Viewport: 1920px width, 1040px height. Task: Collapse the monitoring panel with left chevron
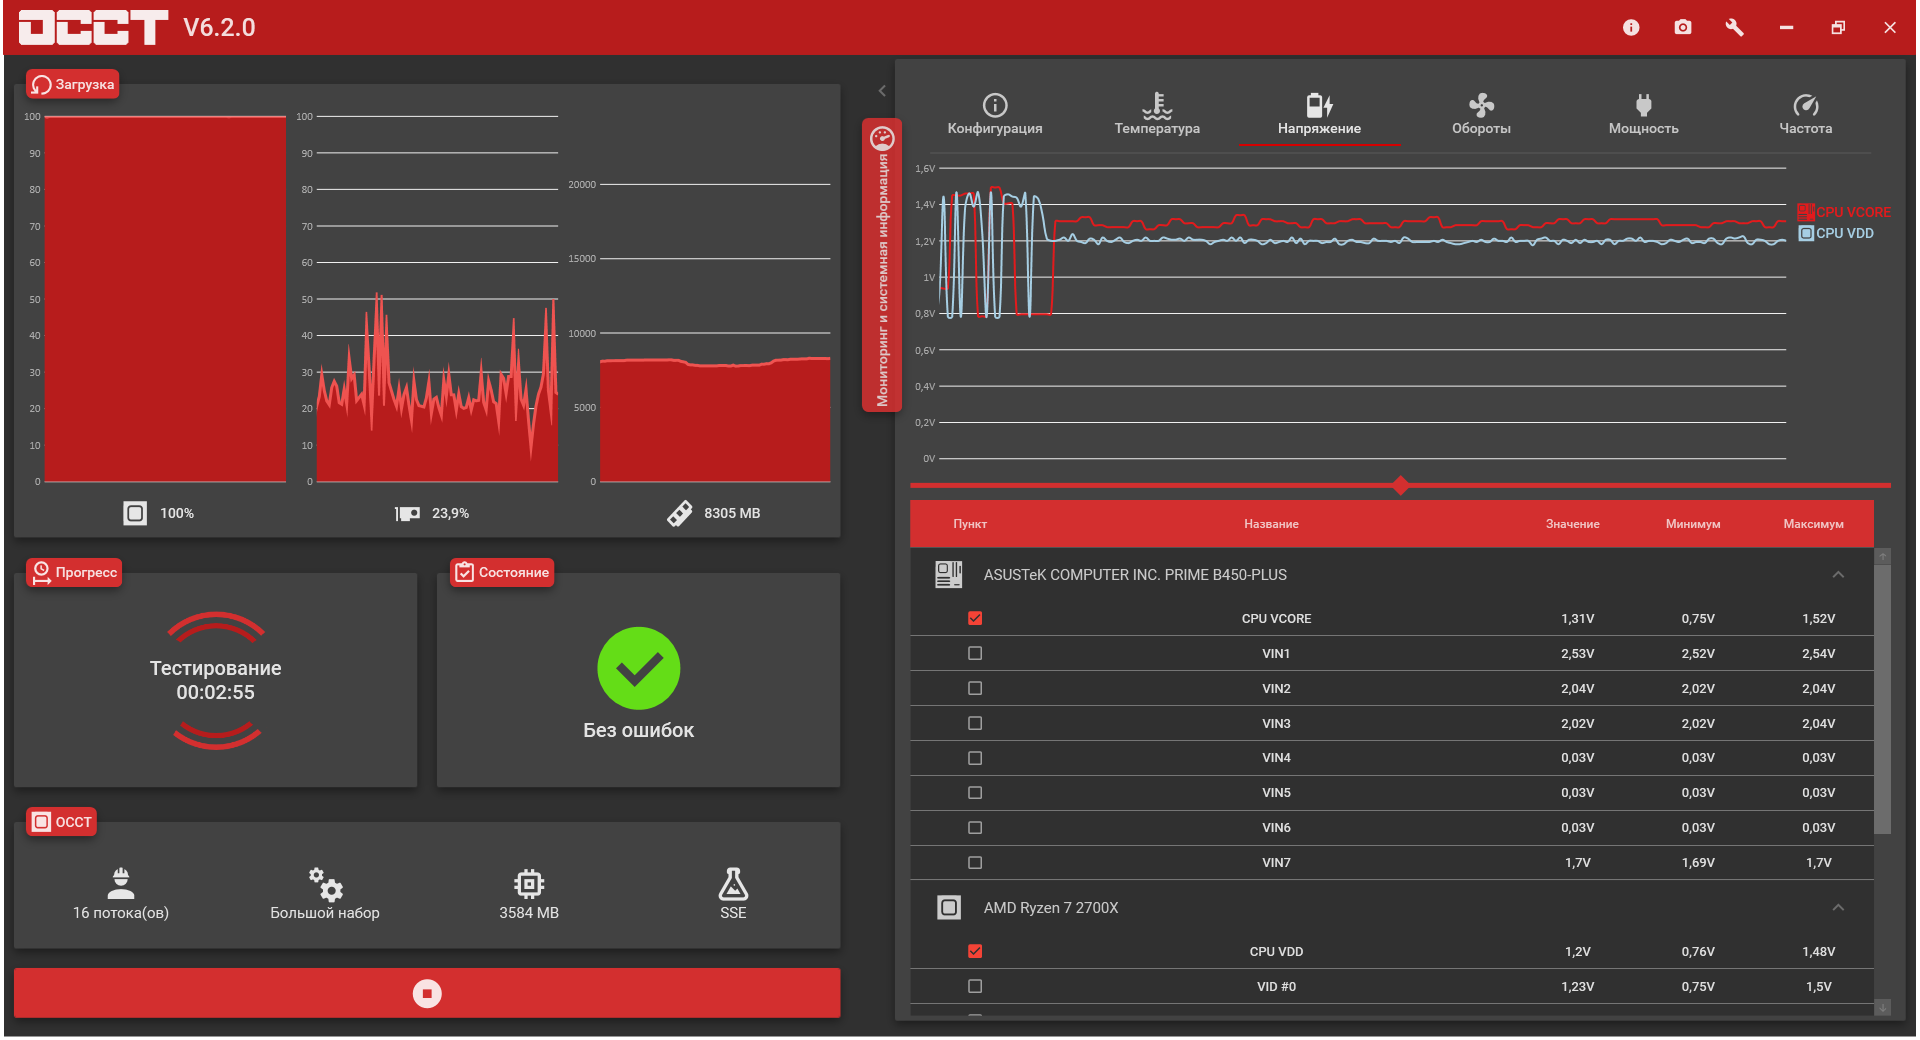(882, 91)
